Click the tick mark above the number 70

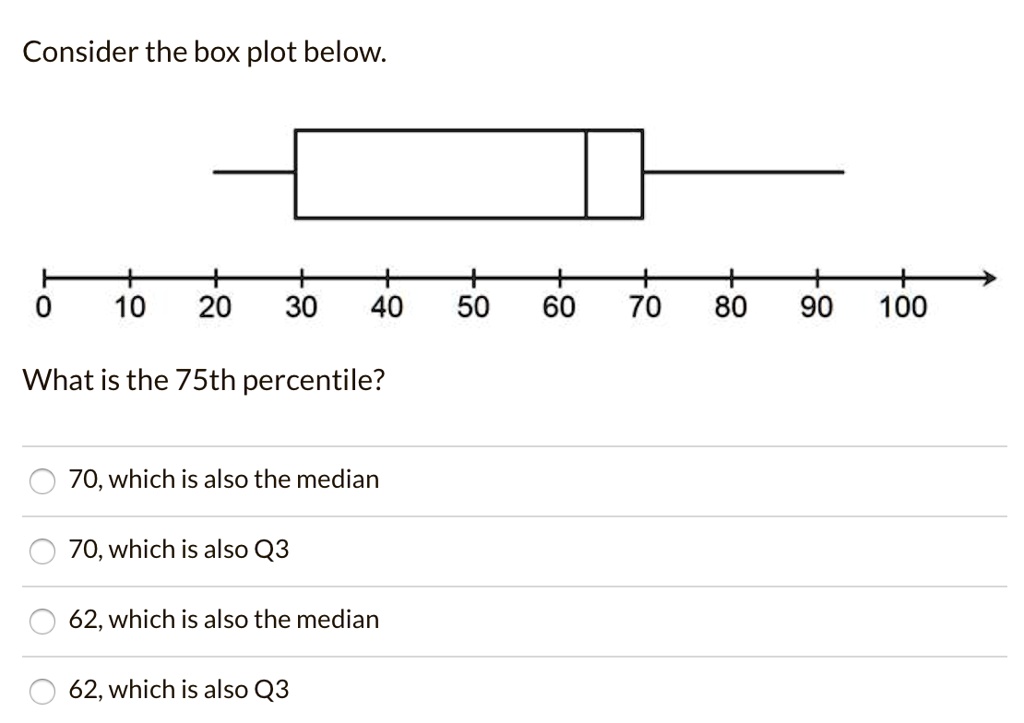click(645, 277)
